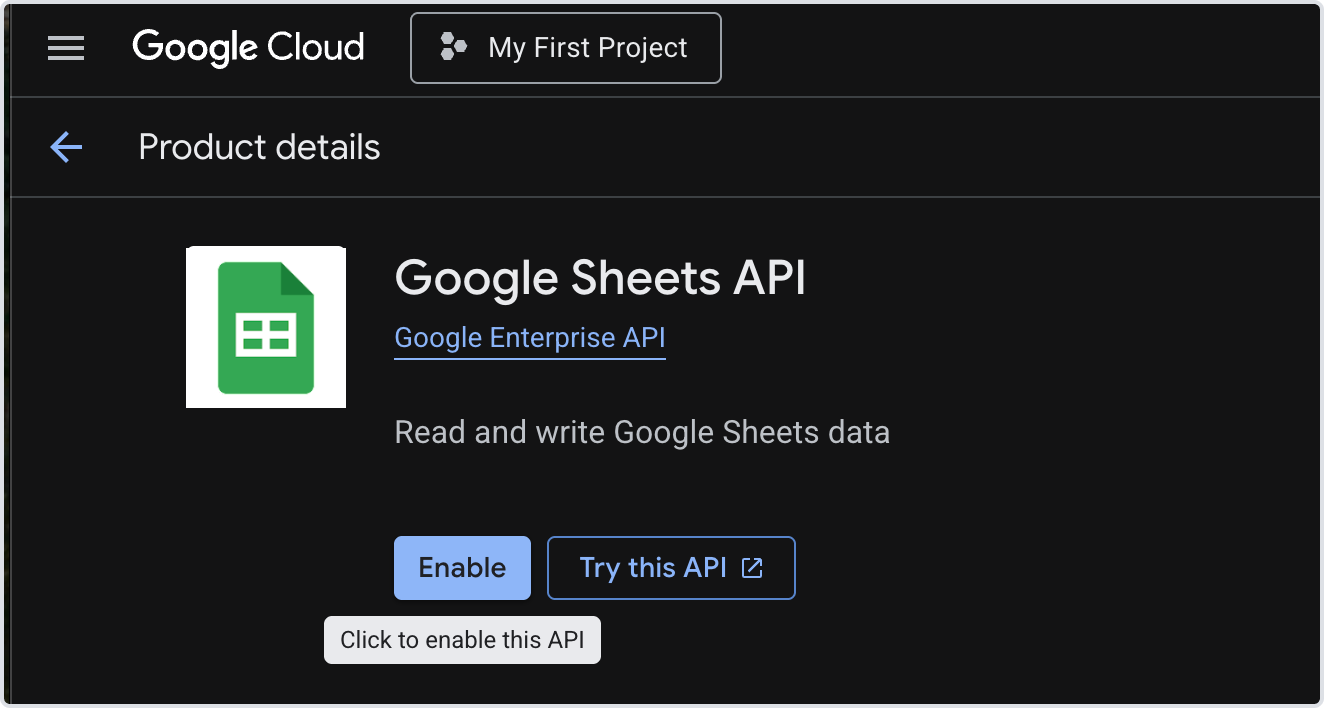Click the Google Sheets API title
Viewport: 1324px width, 708px height.
(x=600, y=277)
